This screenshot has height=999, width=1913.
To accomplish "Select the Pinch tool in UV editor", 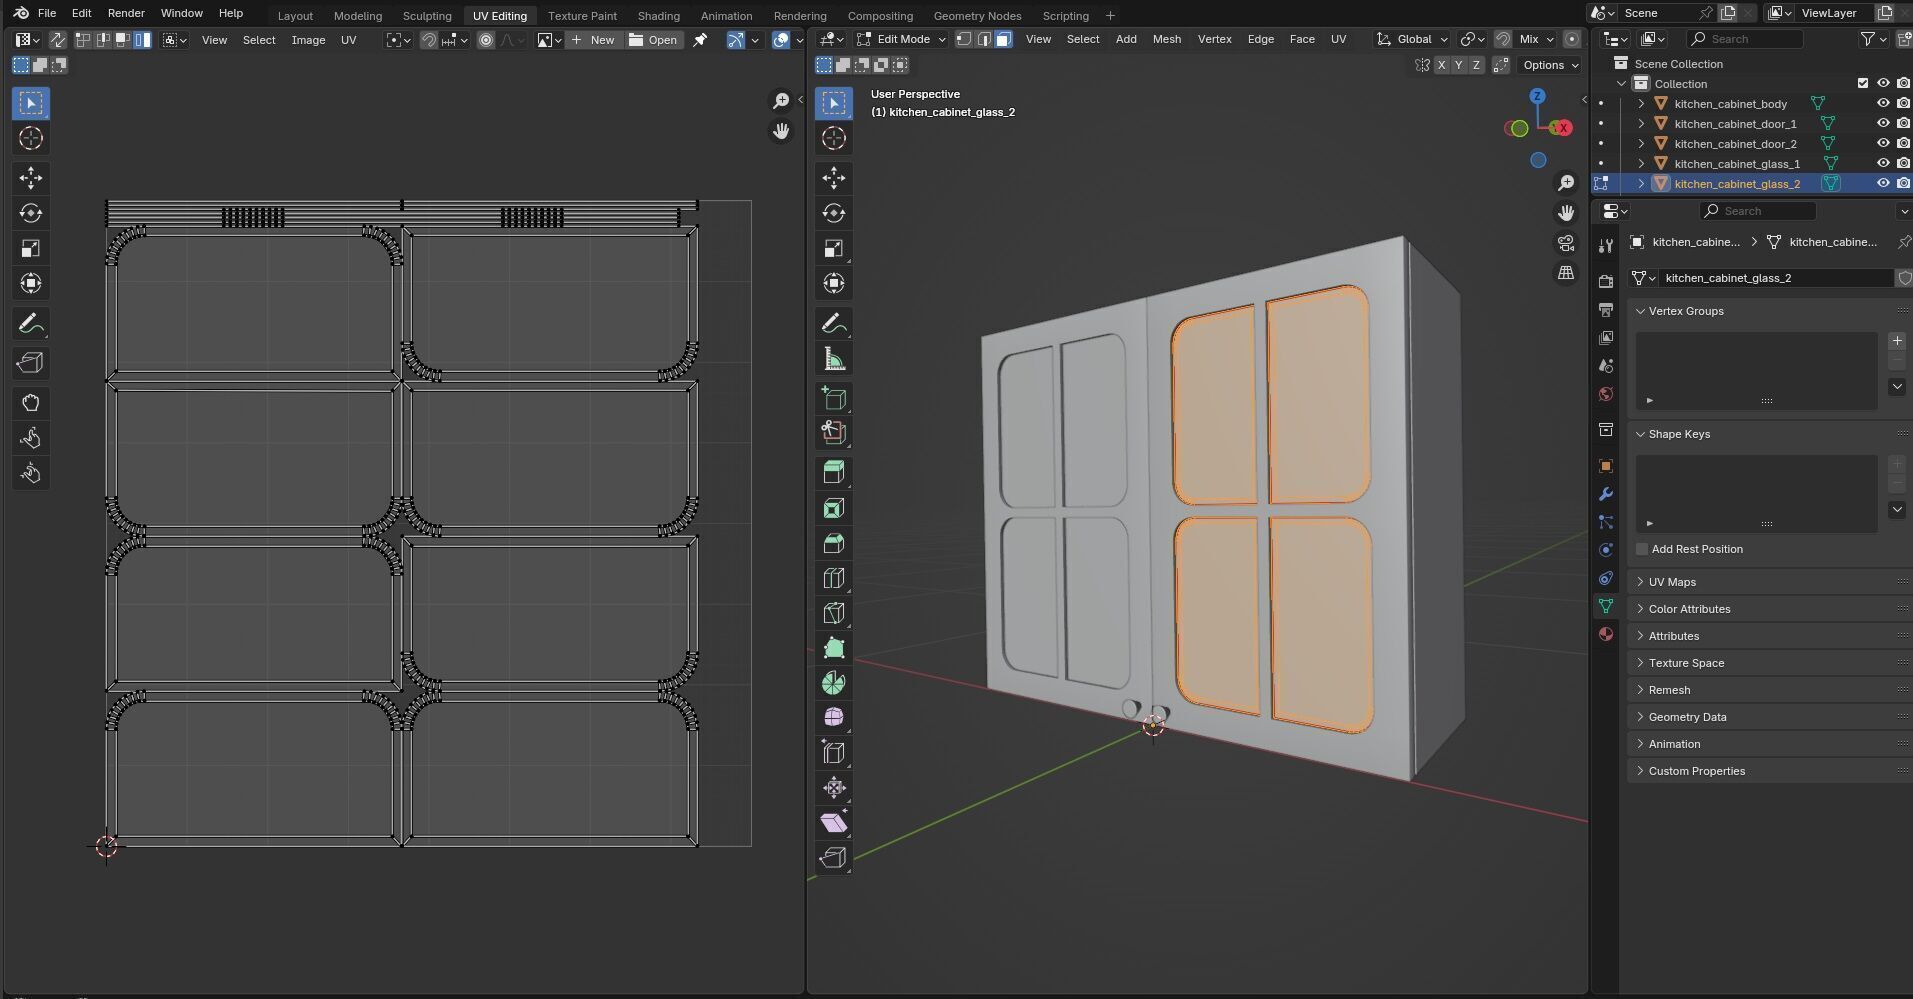I will 31,473.
